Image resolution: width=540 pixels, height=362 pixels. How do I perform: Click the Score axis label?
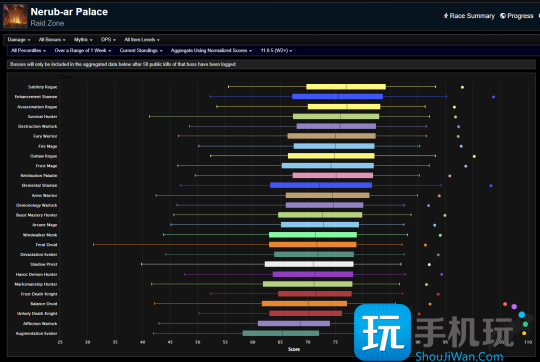click(294, 349)
